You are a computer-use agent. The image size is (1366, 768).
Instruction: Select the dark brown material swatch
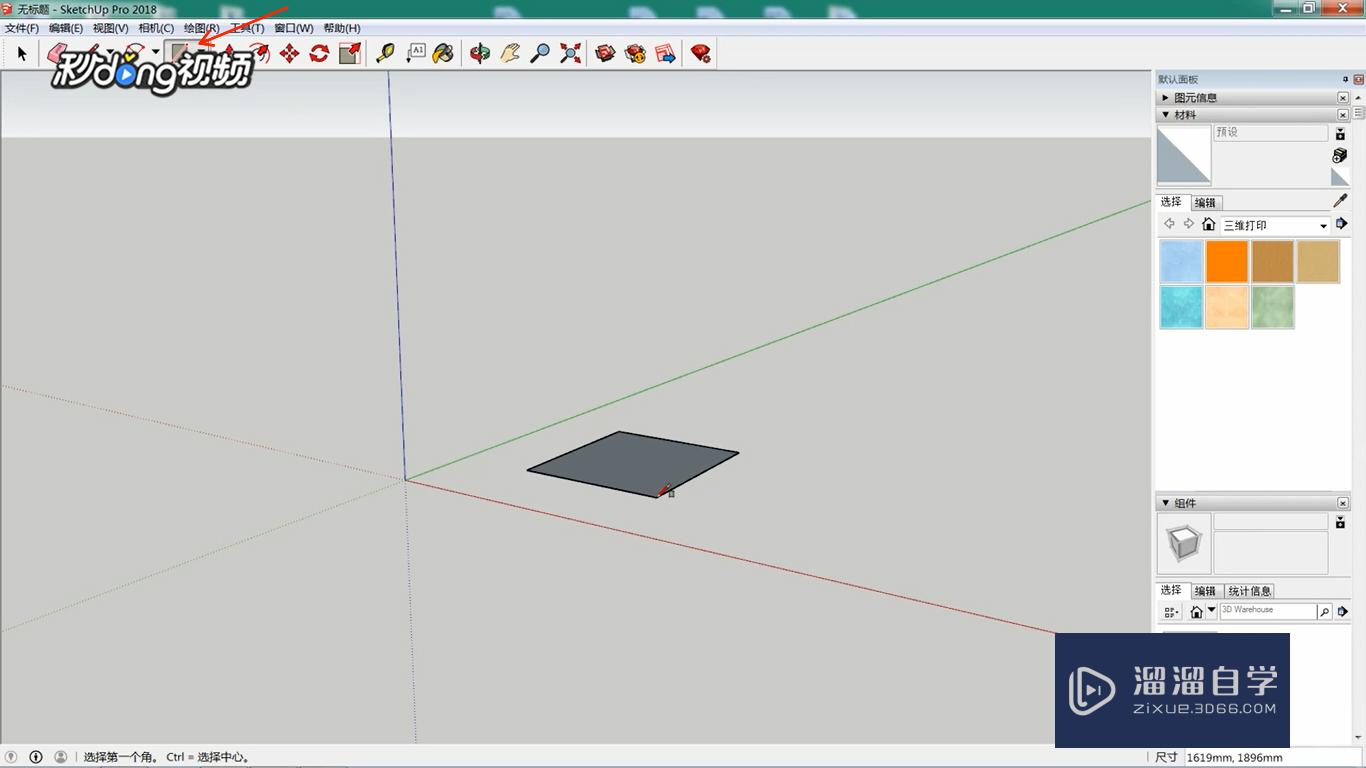tap(1273, 262)
